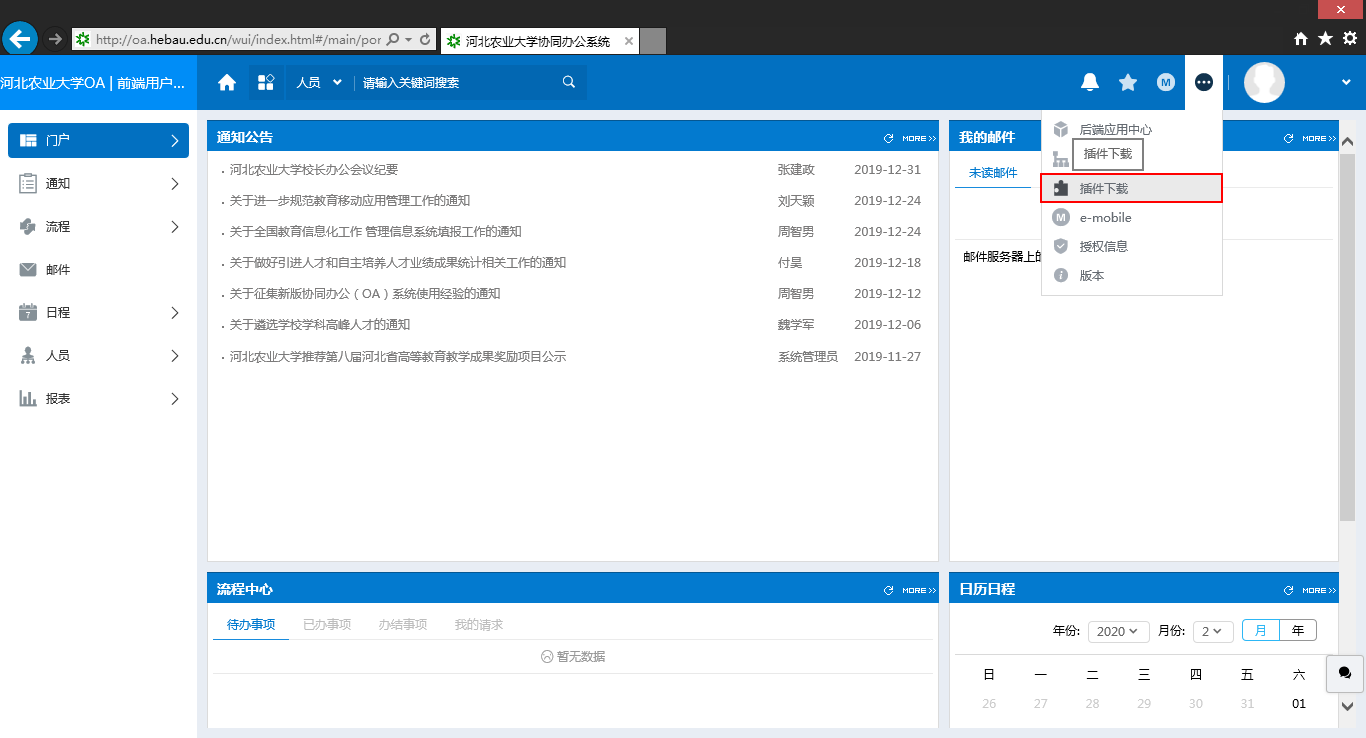Image resolution: width=1366 pixels, height=738 pixels.
Task: Click MORE in 通知公告 header
Action: tap(918, 138)
